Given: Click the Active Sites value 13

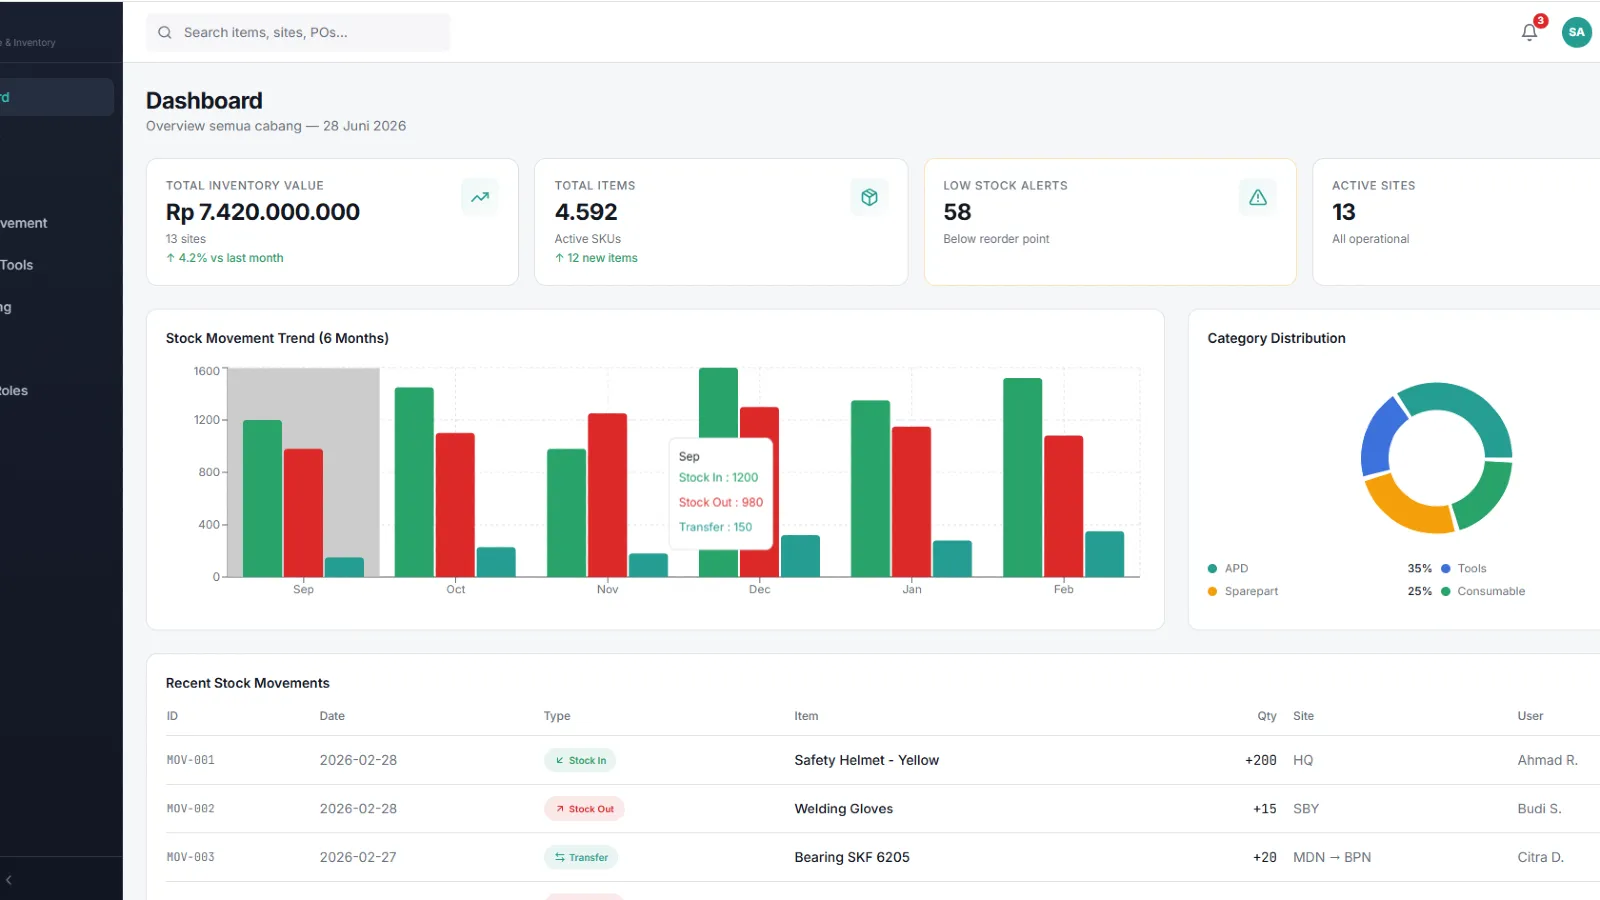Looking at the screenshot, I should click(x=1344, y=212).
